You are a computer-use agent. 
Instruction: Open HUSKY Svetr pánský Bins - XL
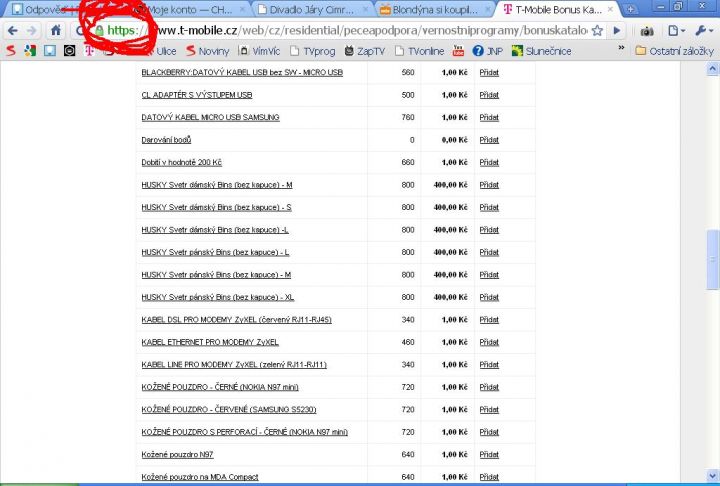pos(218,298)
